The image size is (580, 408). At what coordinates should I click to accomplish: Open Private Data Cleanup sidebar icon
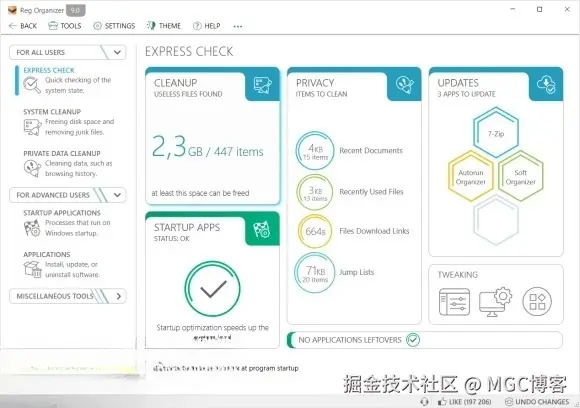(32, 169)
